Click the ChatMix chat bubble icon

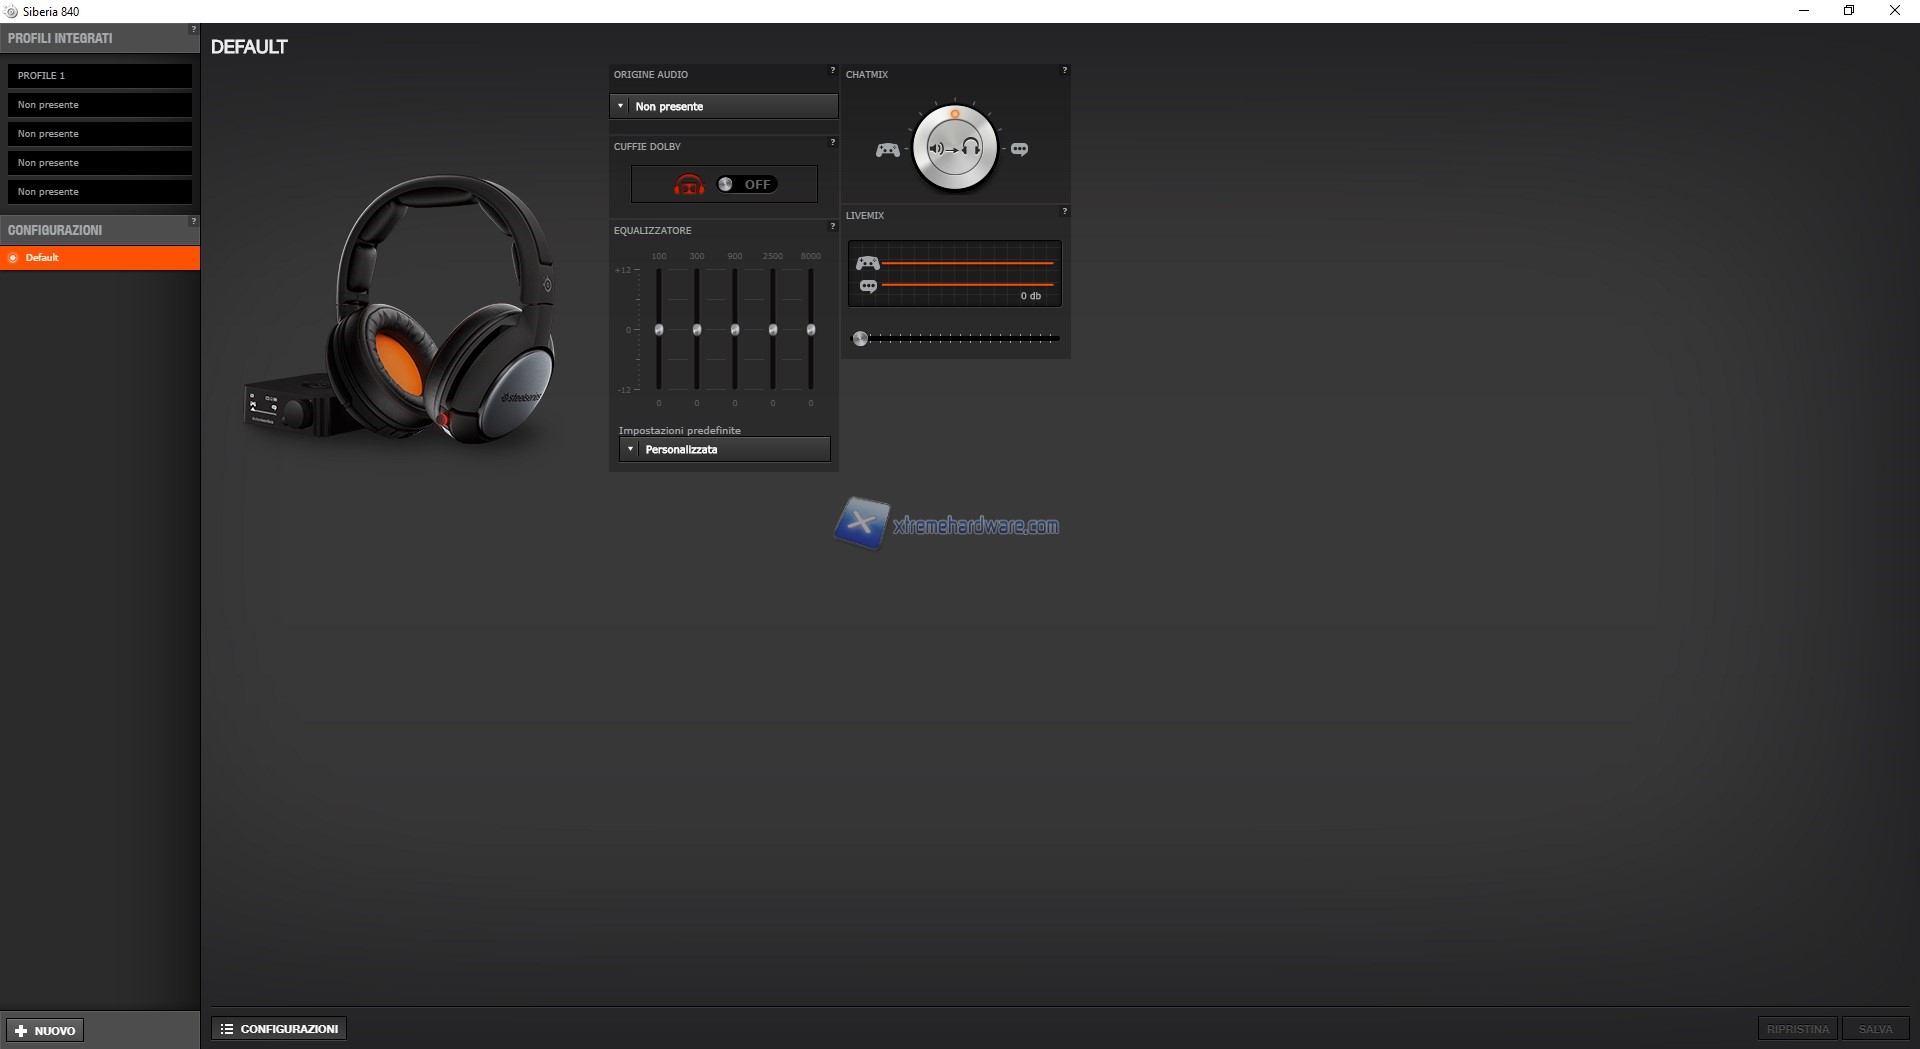(x=1019, y=150)
